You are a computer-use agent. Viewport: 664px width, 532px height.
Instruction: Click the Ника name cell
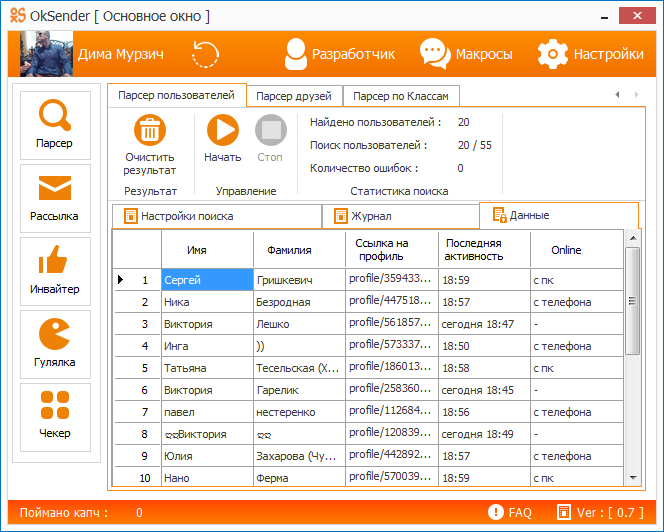[x=207, y=302]
